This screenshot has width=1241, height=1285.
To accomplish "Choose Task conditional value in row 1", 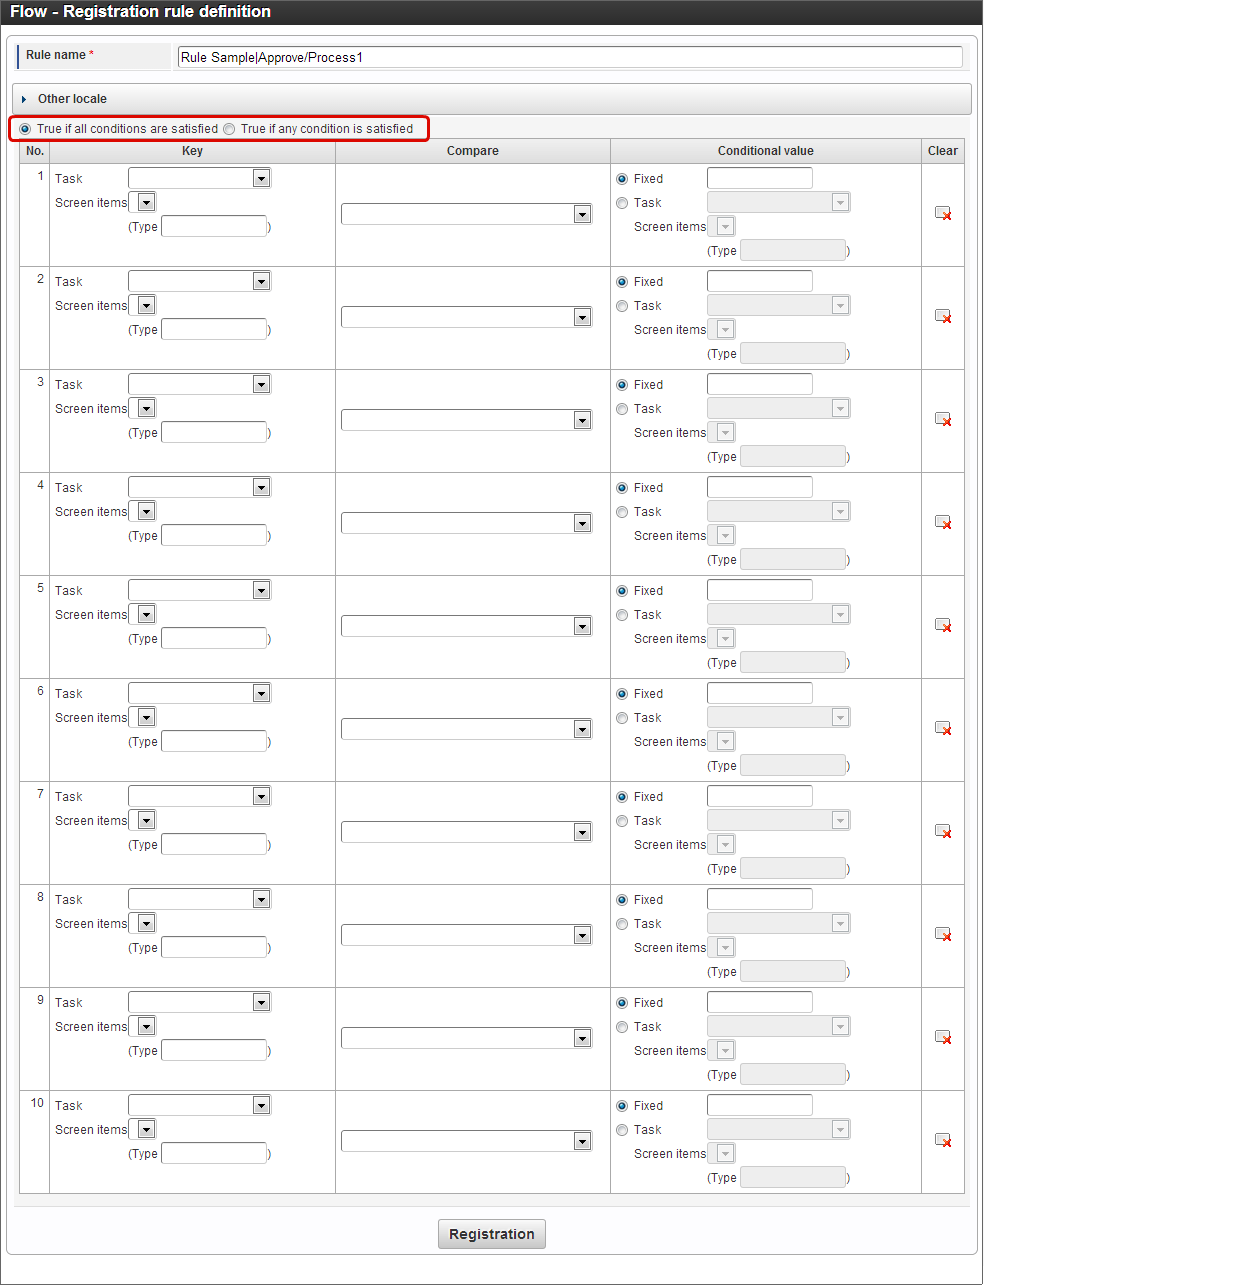I will click(622, 203).
